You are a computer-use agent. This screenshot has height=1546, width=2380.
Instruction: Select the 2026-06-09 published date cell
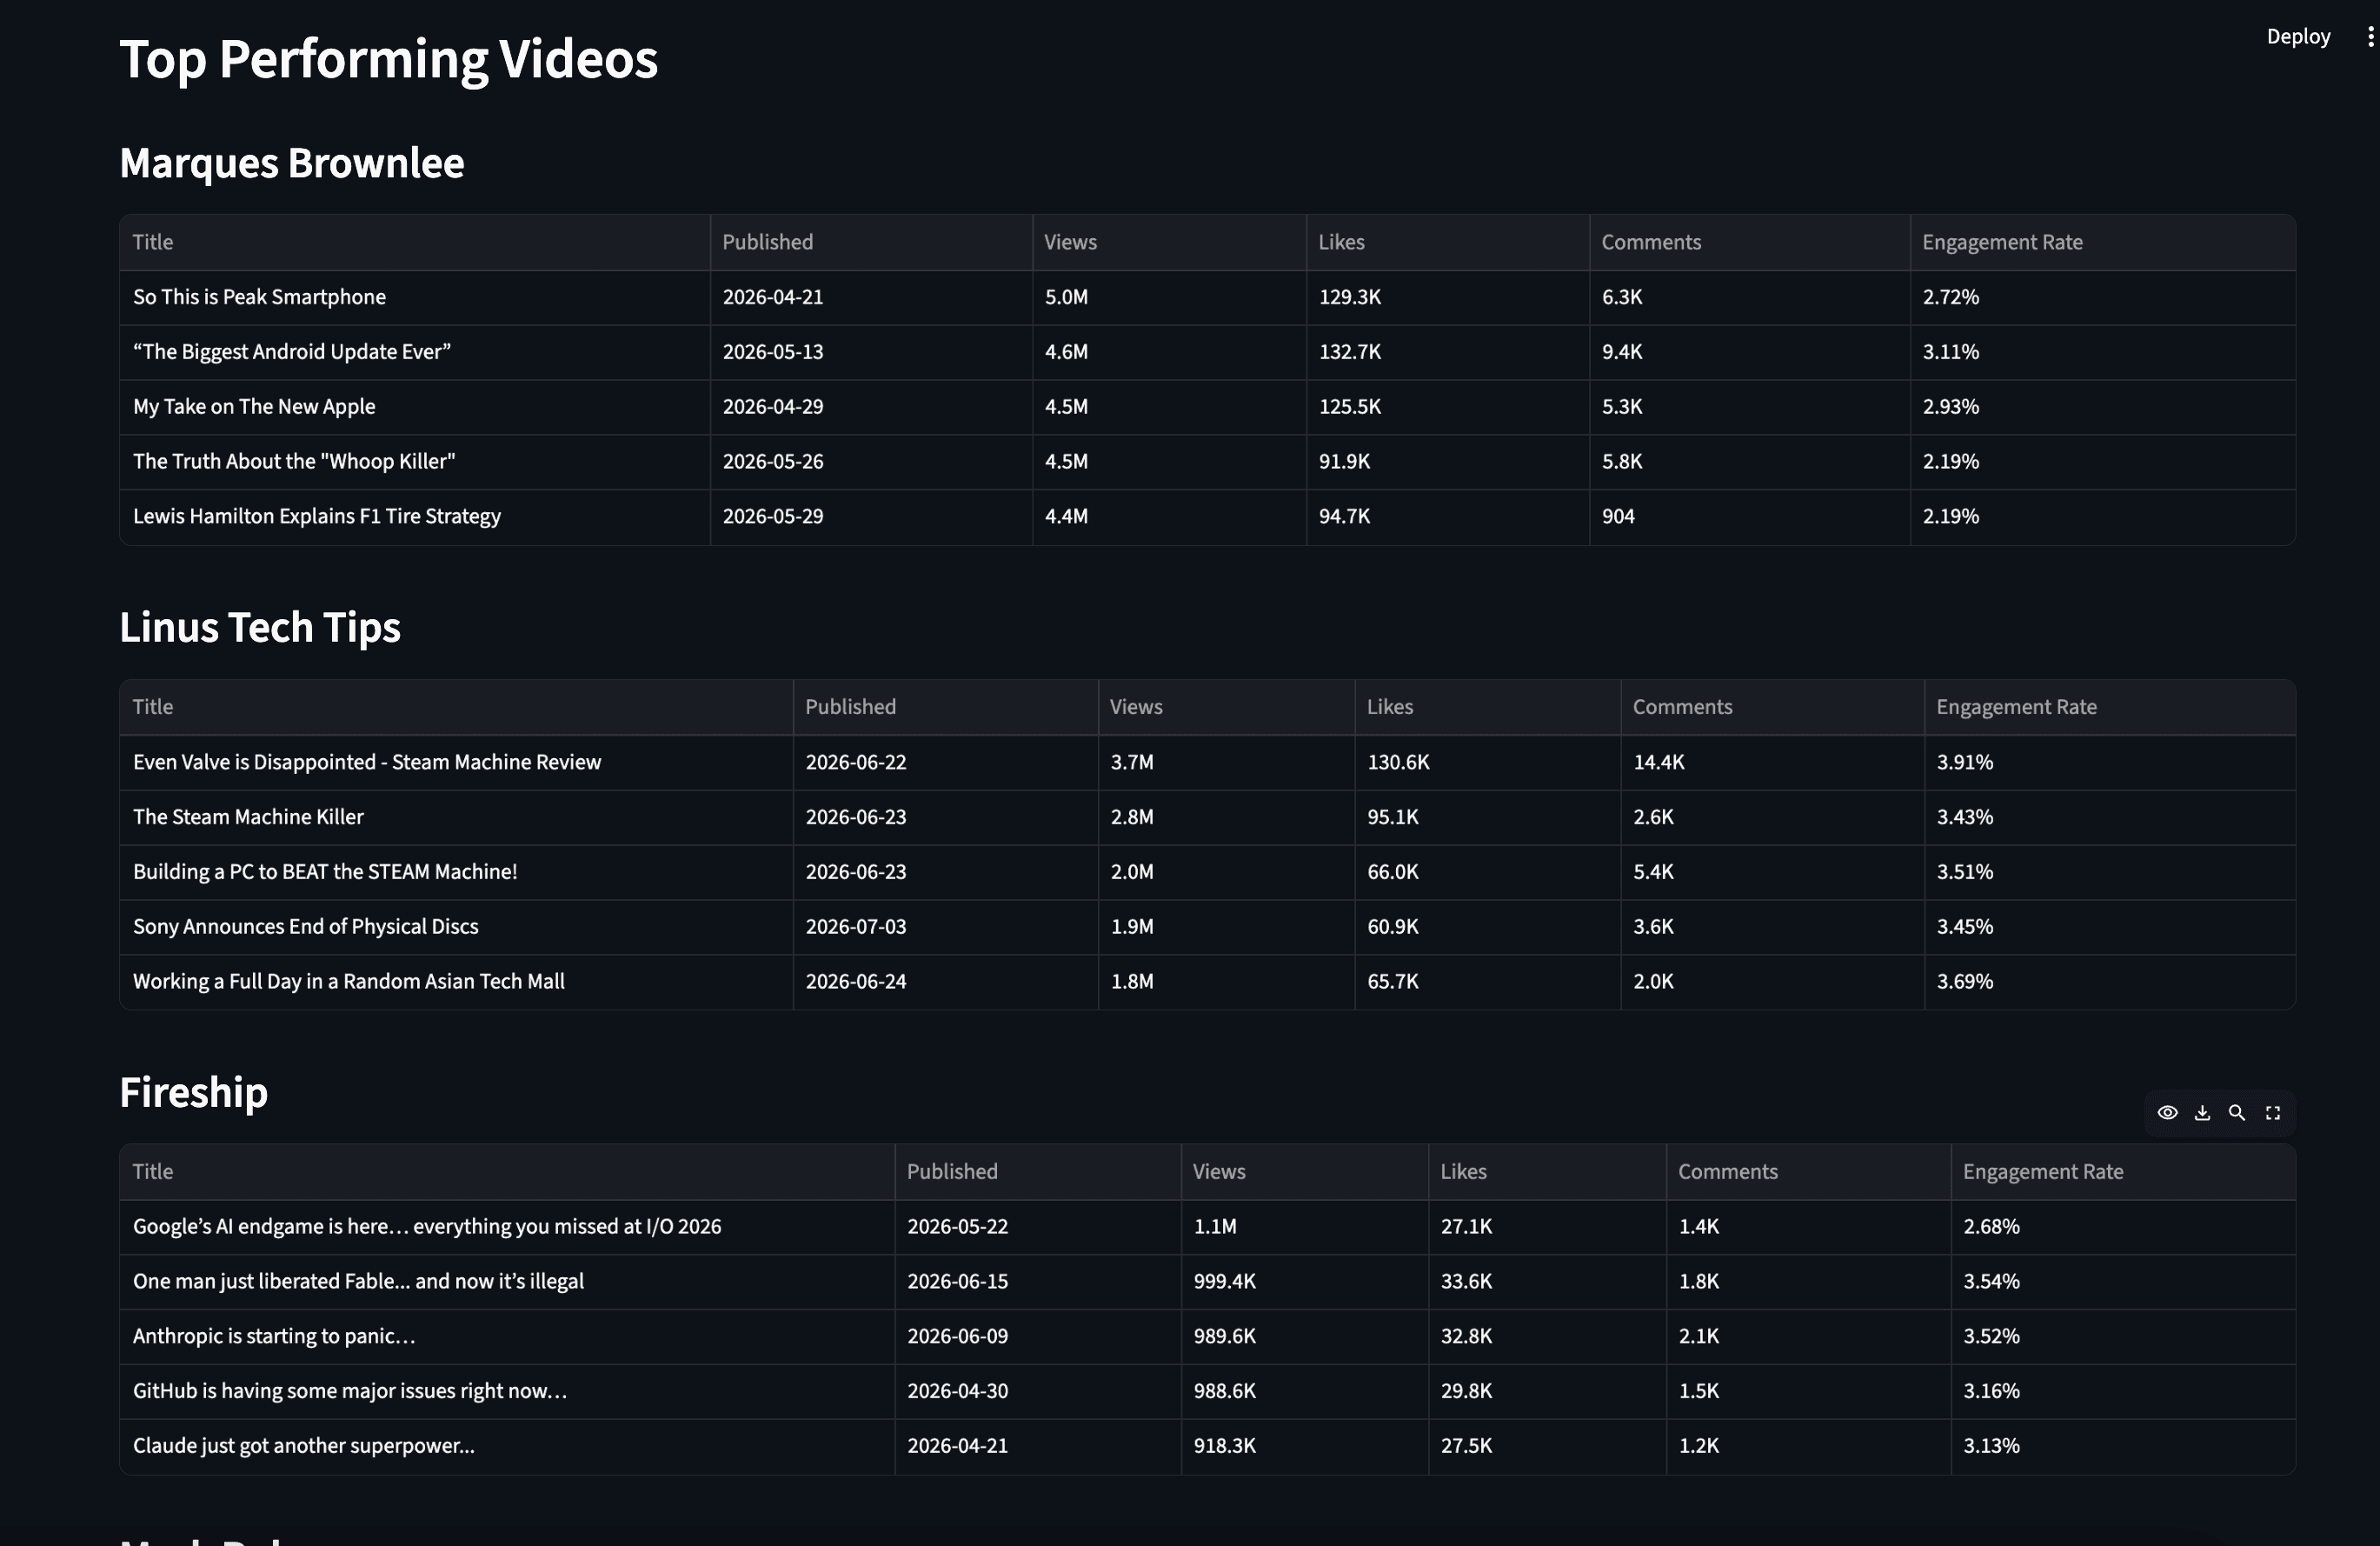tap(1038, 1337)
